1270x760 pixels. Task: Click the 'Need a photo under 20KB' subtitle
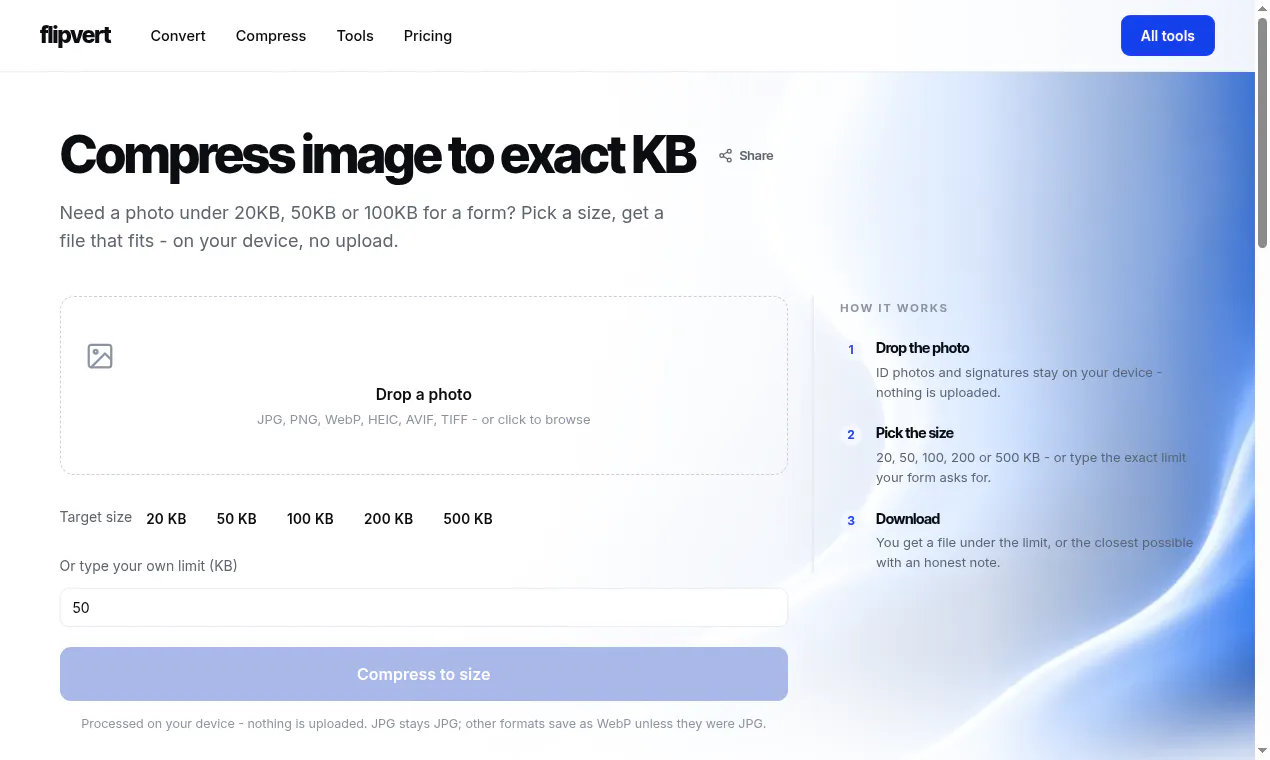click(362, 227)
